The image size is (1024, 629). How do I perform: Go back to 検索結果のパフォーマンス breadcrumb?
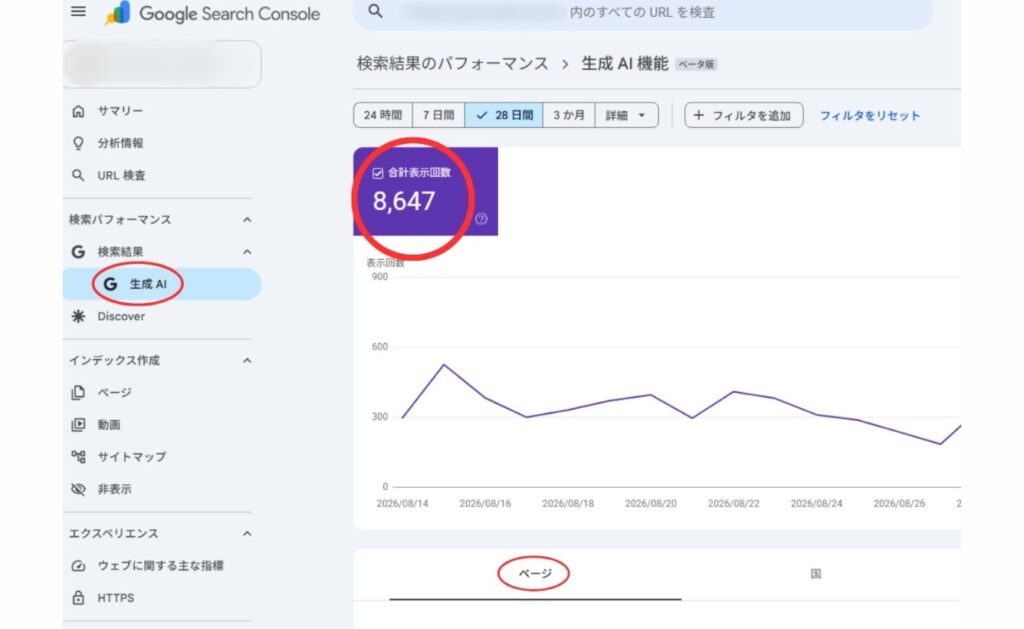453,63
